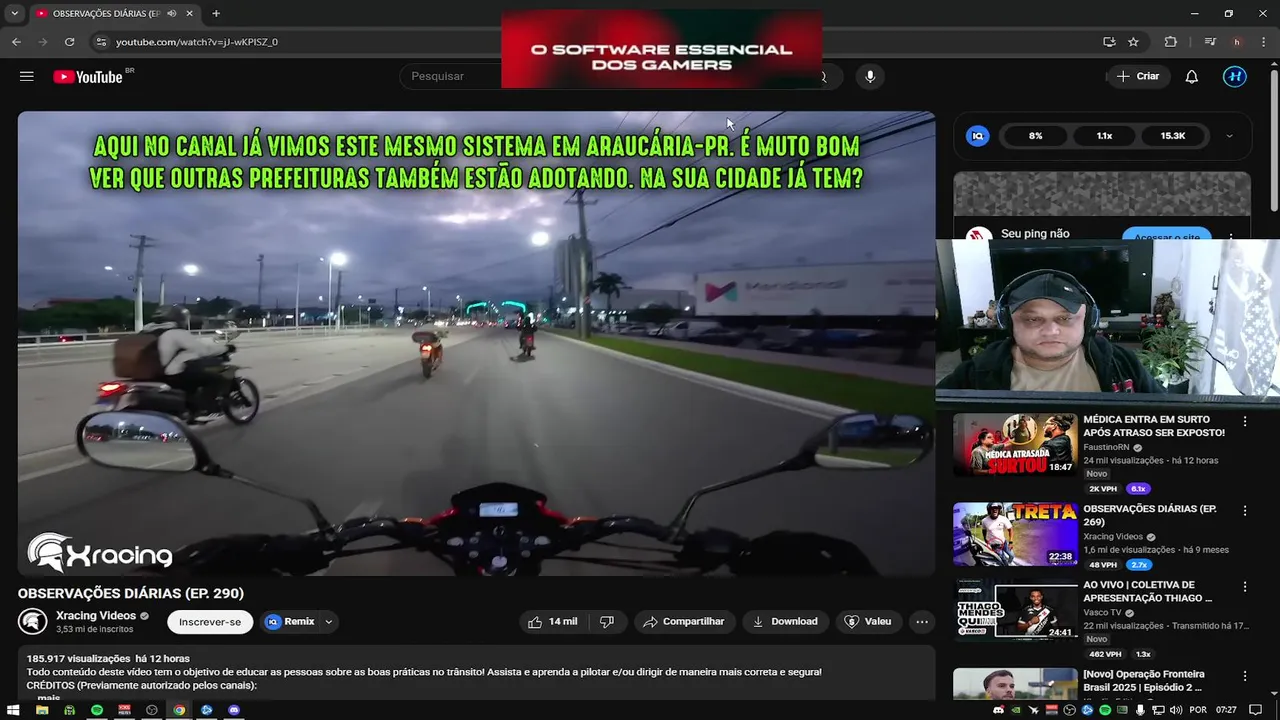Open the Chrome profile h icon
Viewport: 1280px width, 720px height.
click(x=1237, y=42)
